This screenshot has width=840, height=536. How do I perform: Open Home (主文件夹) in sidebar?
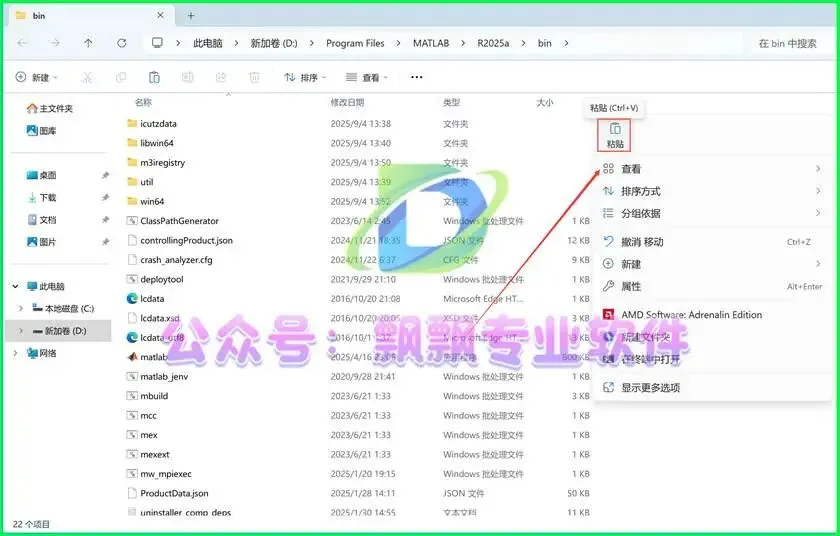50,108
